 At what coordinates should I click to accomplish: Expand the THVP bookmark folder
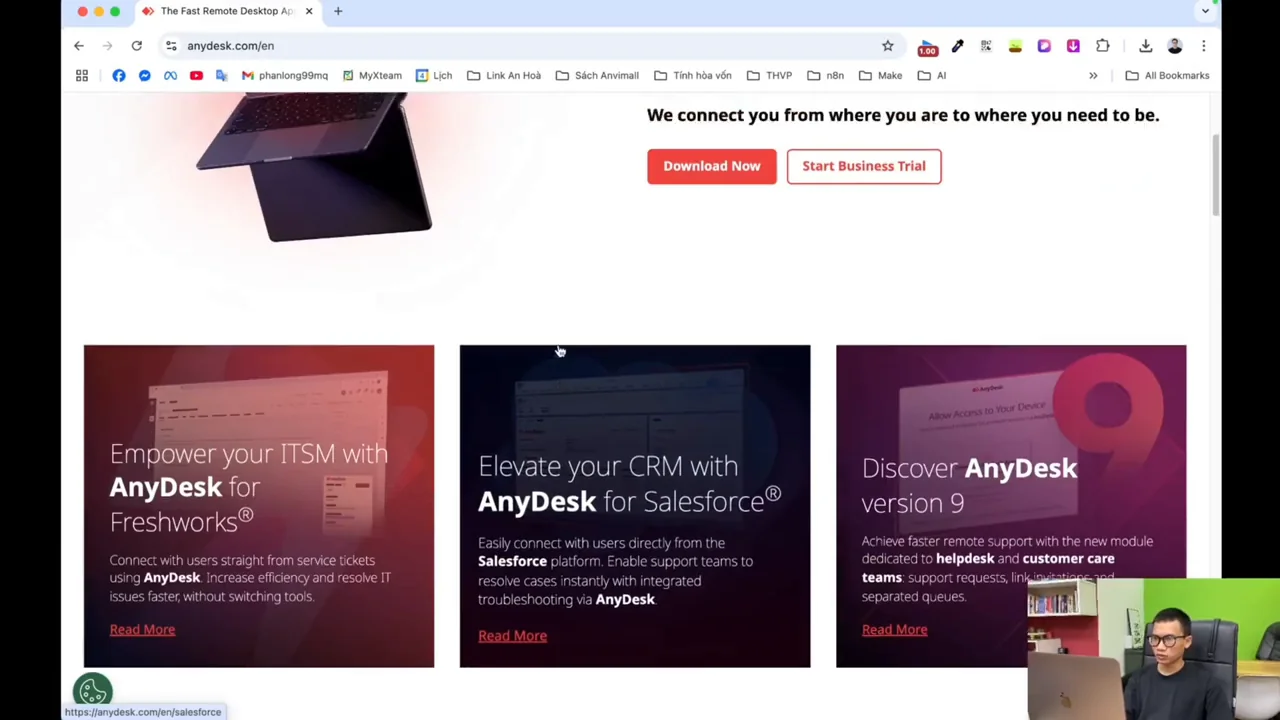pos(769,75)
